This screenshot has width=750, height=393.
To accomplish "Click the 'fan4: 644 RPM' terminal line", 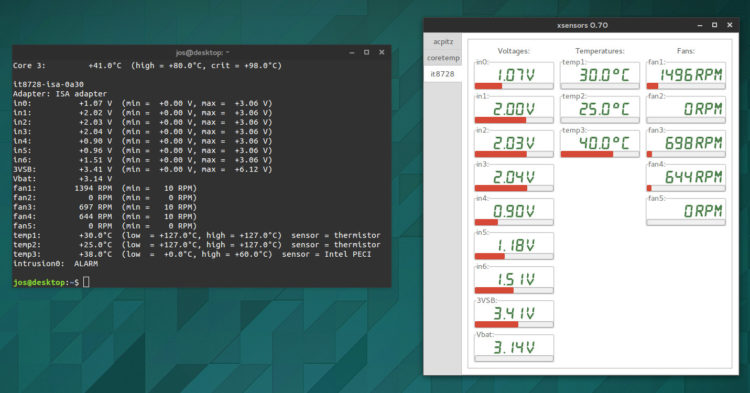I will click(x=105, y=217).
